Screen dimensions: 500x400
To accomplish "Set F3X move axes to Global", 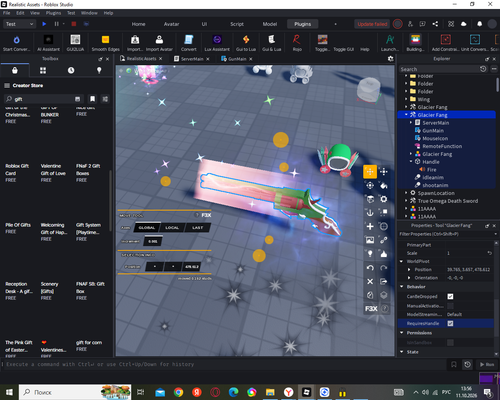I will [x=147, y=228].
